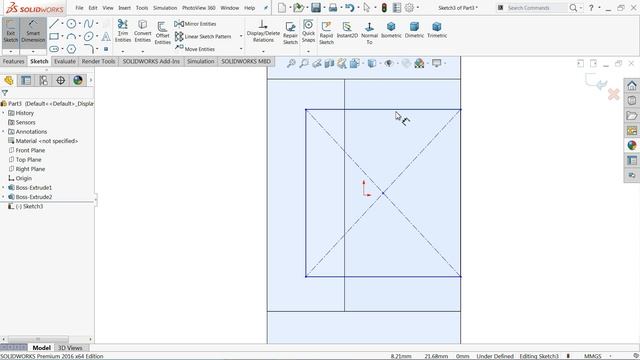Select the Line sketch tool
The width and height of the screenshot is (640, 360).
point(53,24)
